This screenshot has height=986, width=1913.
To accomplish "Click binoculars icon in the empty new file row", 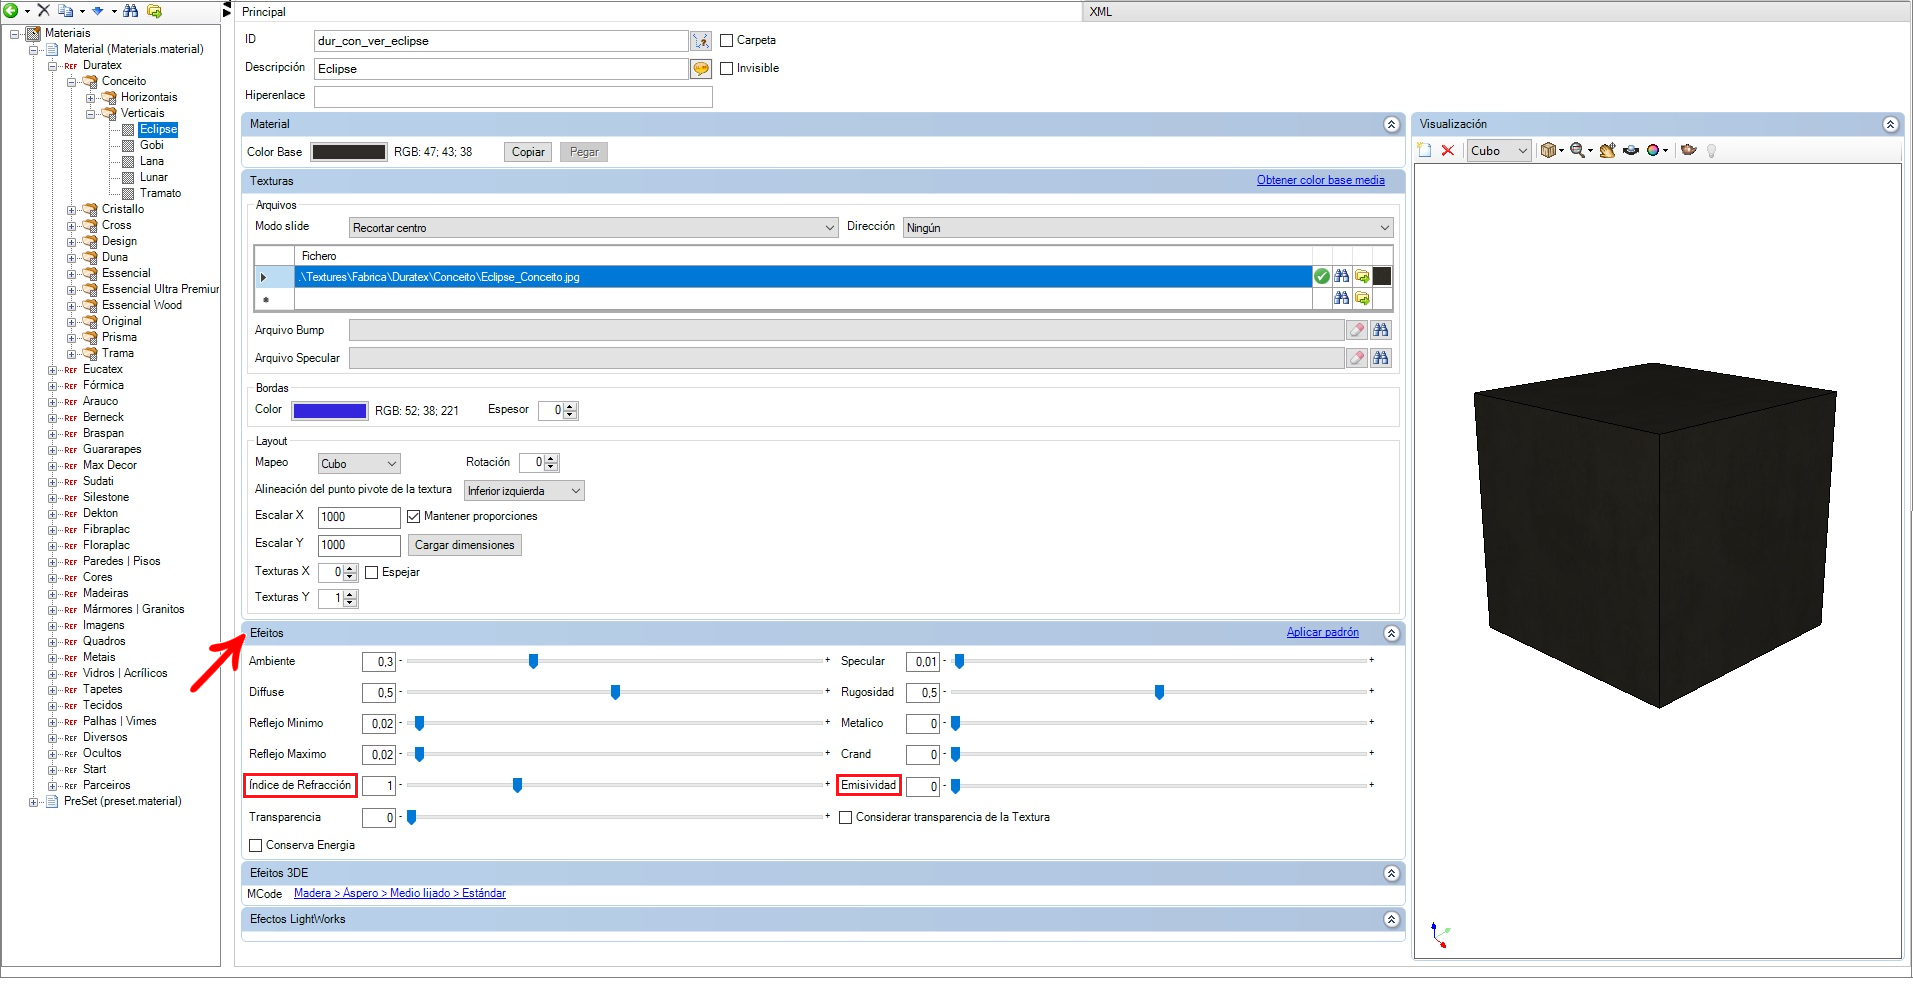I will (x=1342, y=298).
